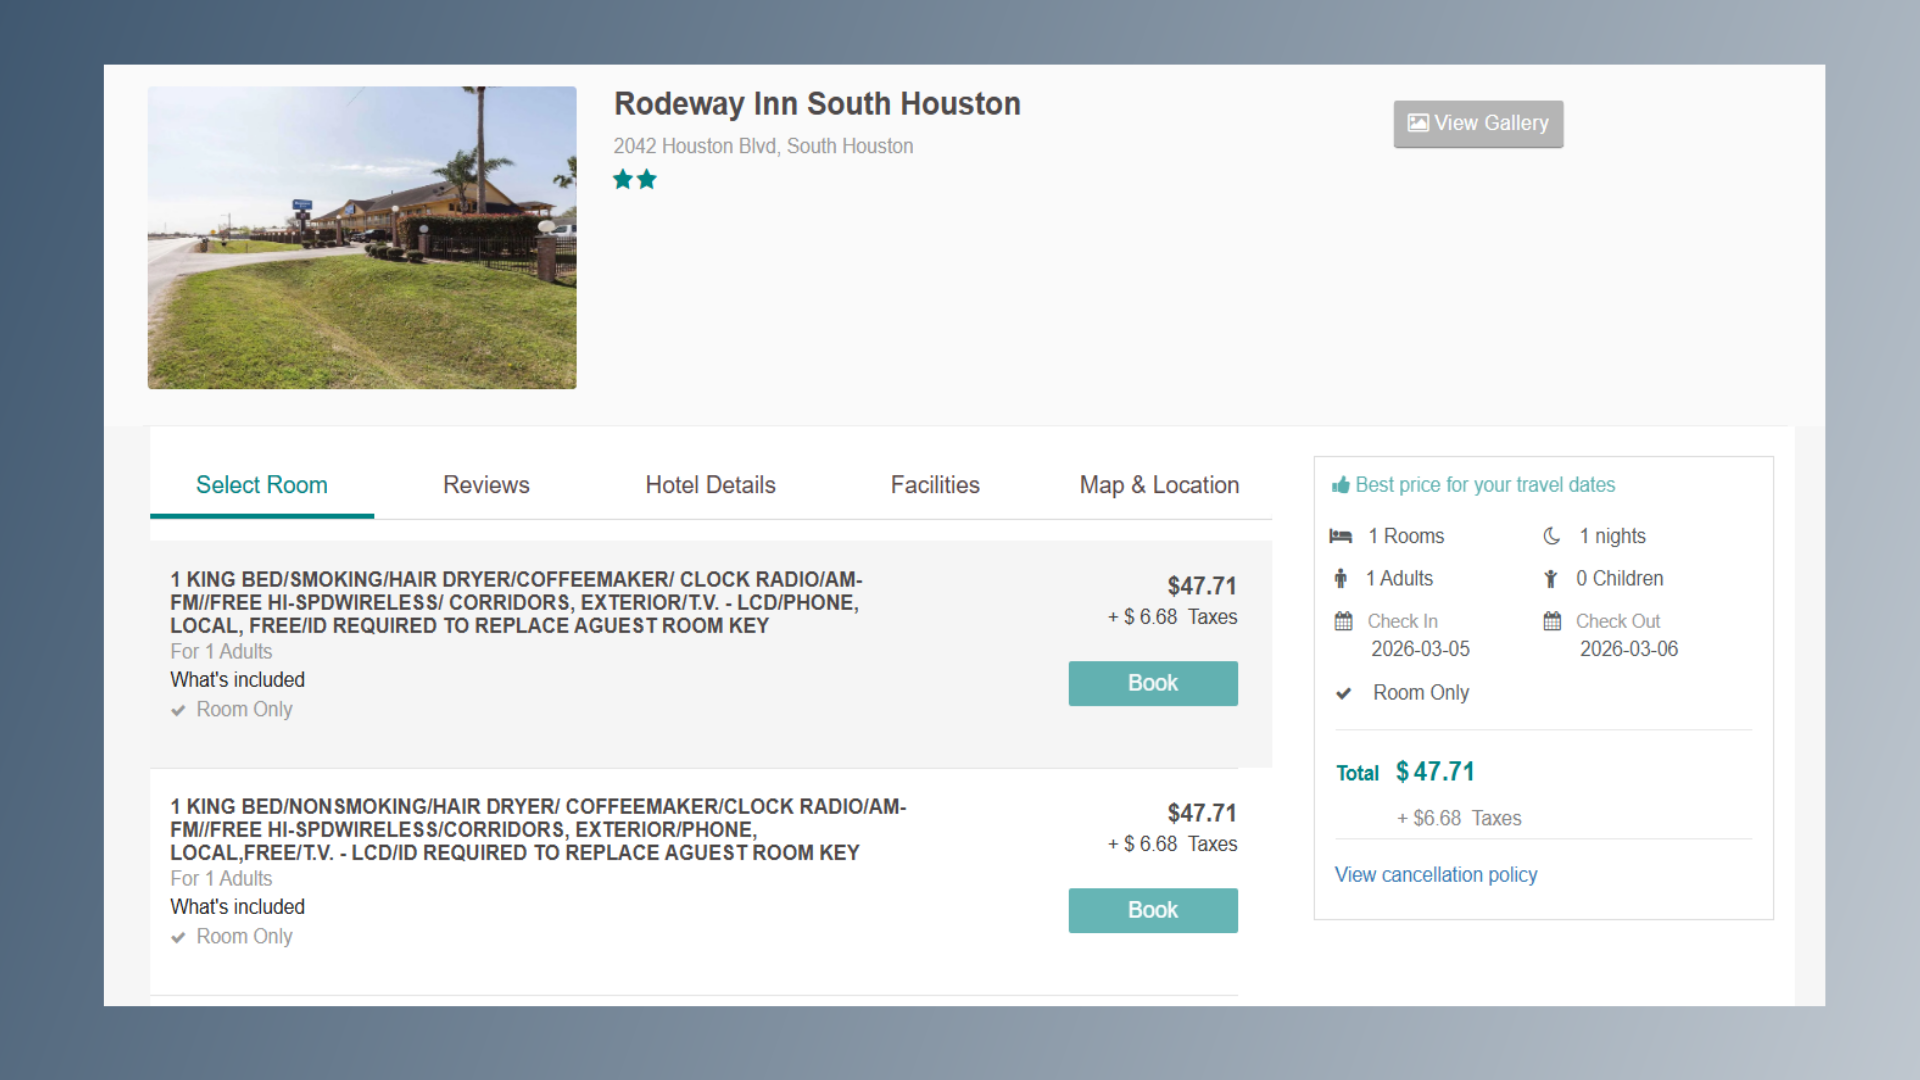The width and height of the screenshot is (1920, 1080).
Task: Click the Check In calendar icon
Action: pyautogui.click(x=1343, y=621)
